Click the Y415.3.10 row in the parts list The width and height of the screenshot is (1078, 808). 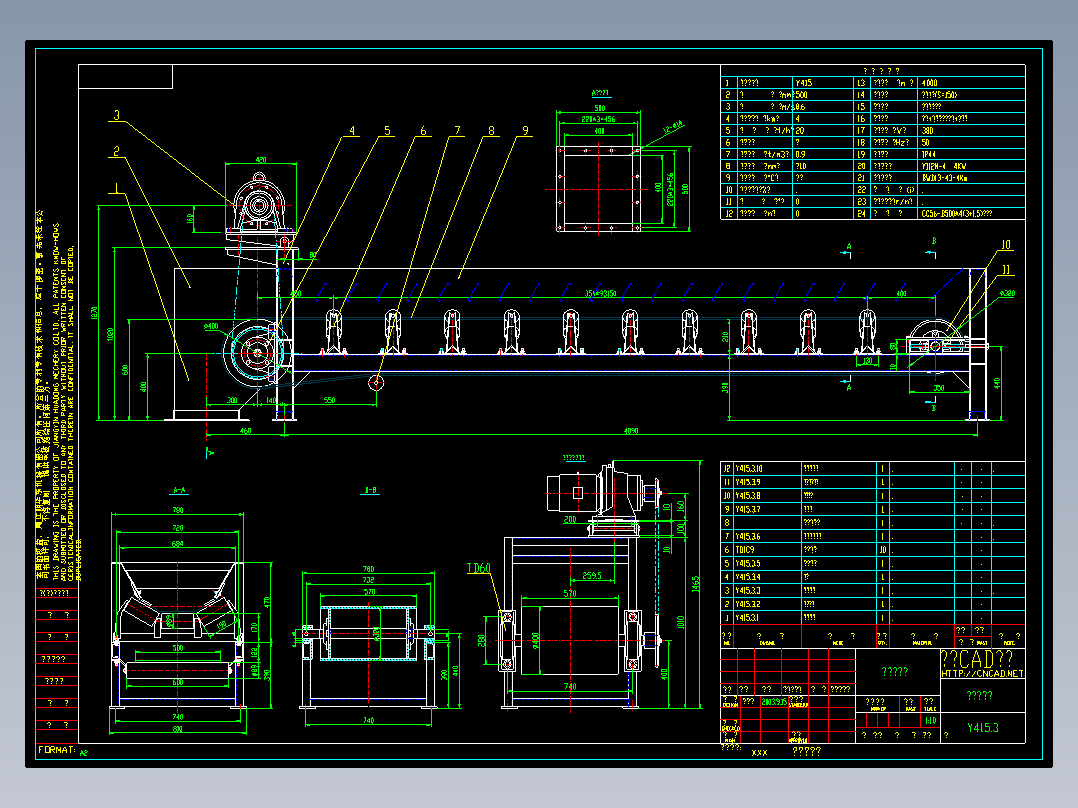pos(872,468)
